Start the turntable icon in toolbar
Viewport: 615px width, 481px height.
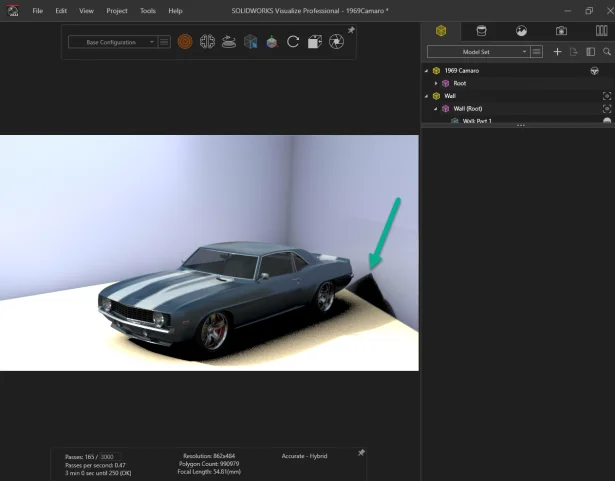pos(229,42)
